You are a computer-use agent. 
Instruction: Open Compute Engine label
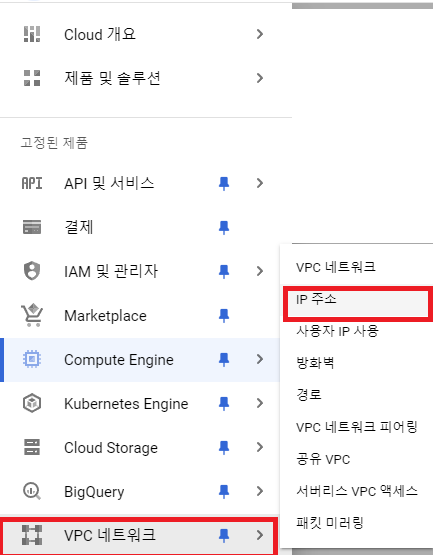[119, 360]
